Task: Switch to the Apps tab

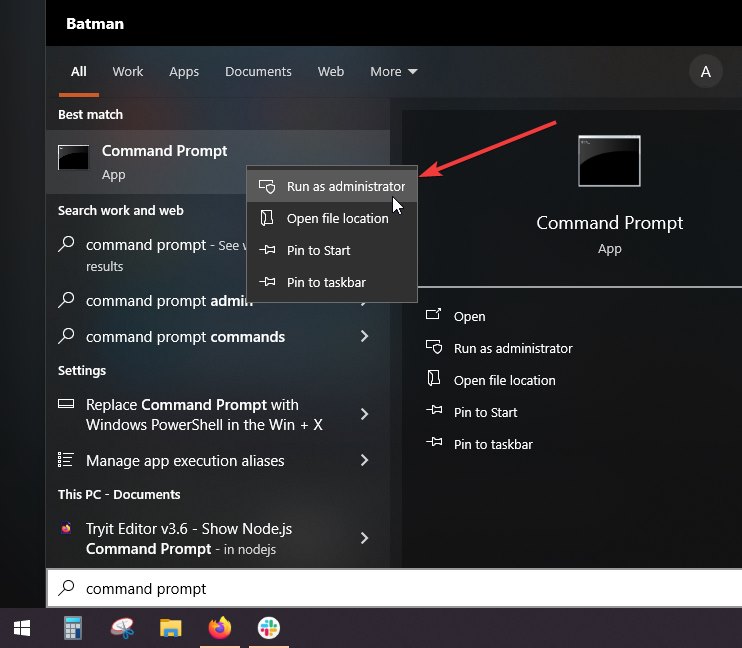Action: click(x=184, y=71)
